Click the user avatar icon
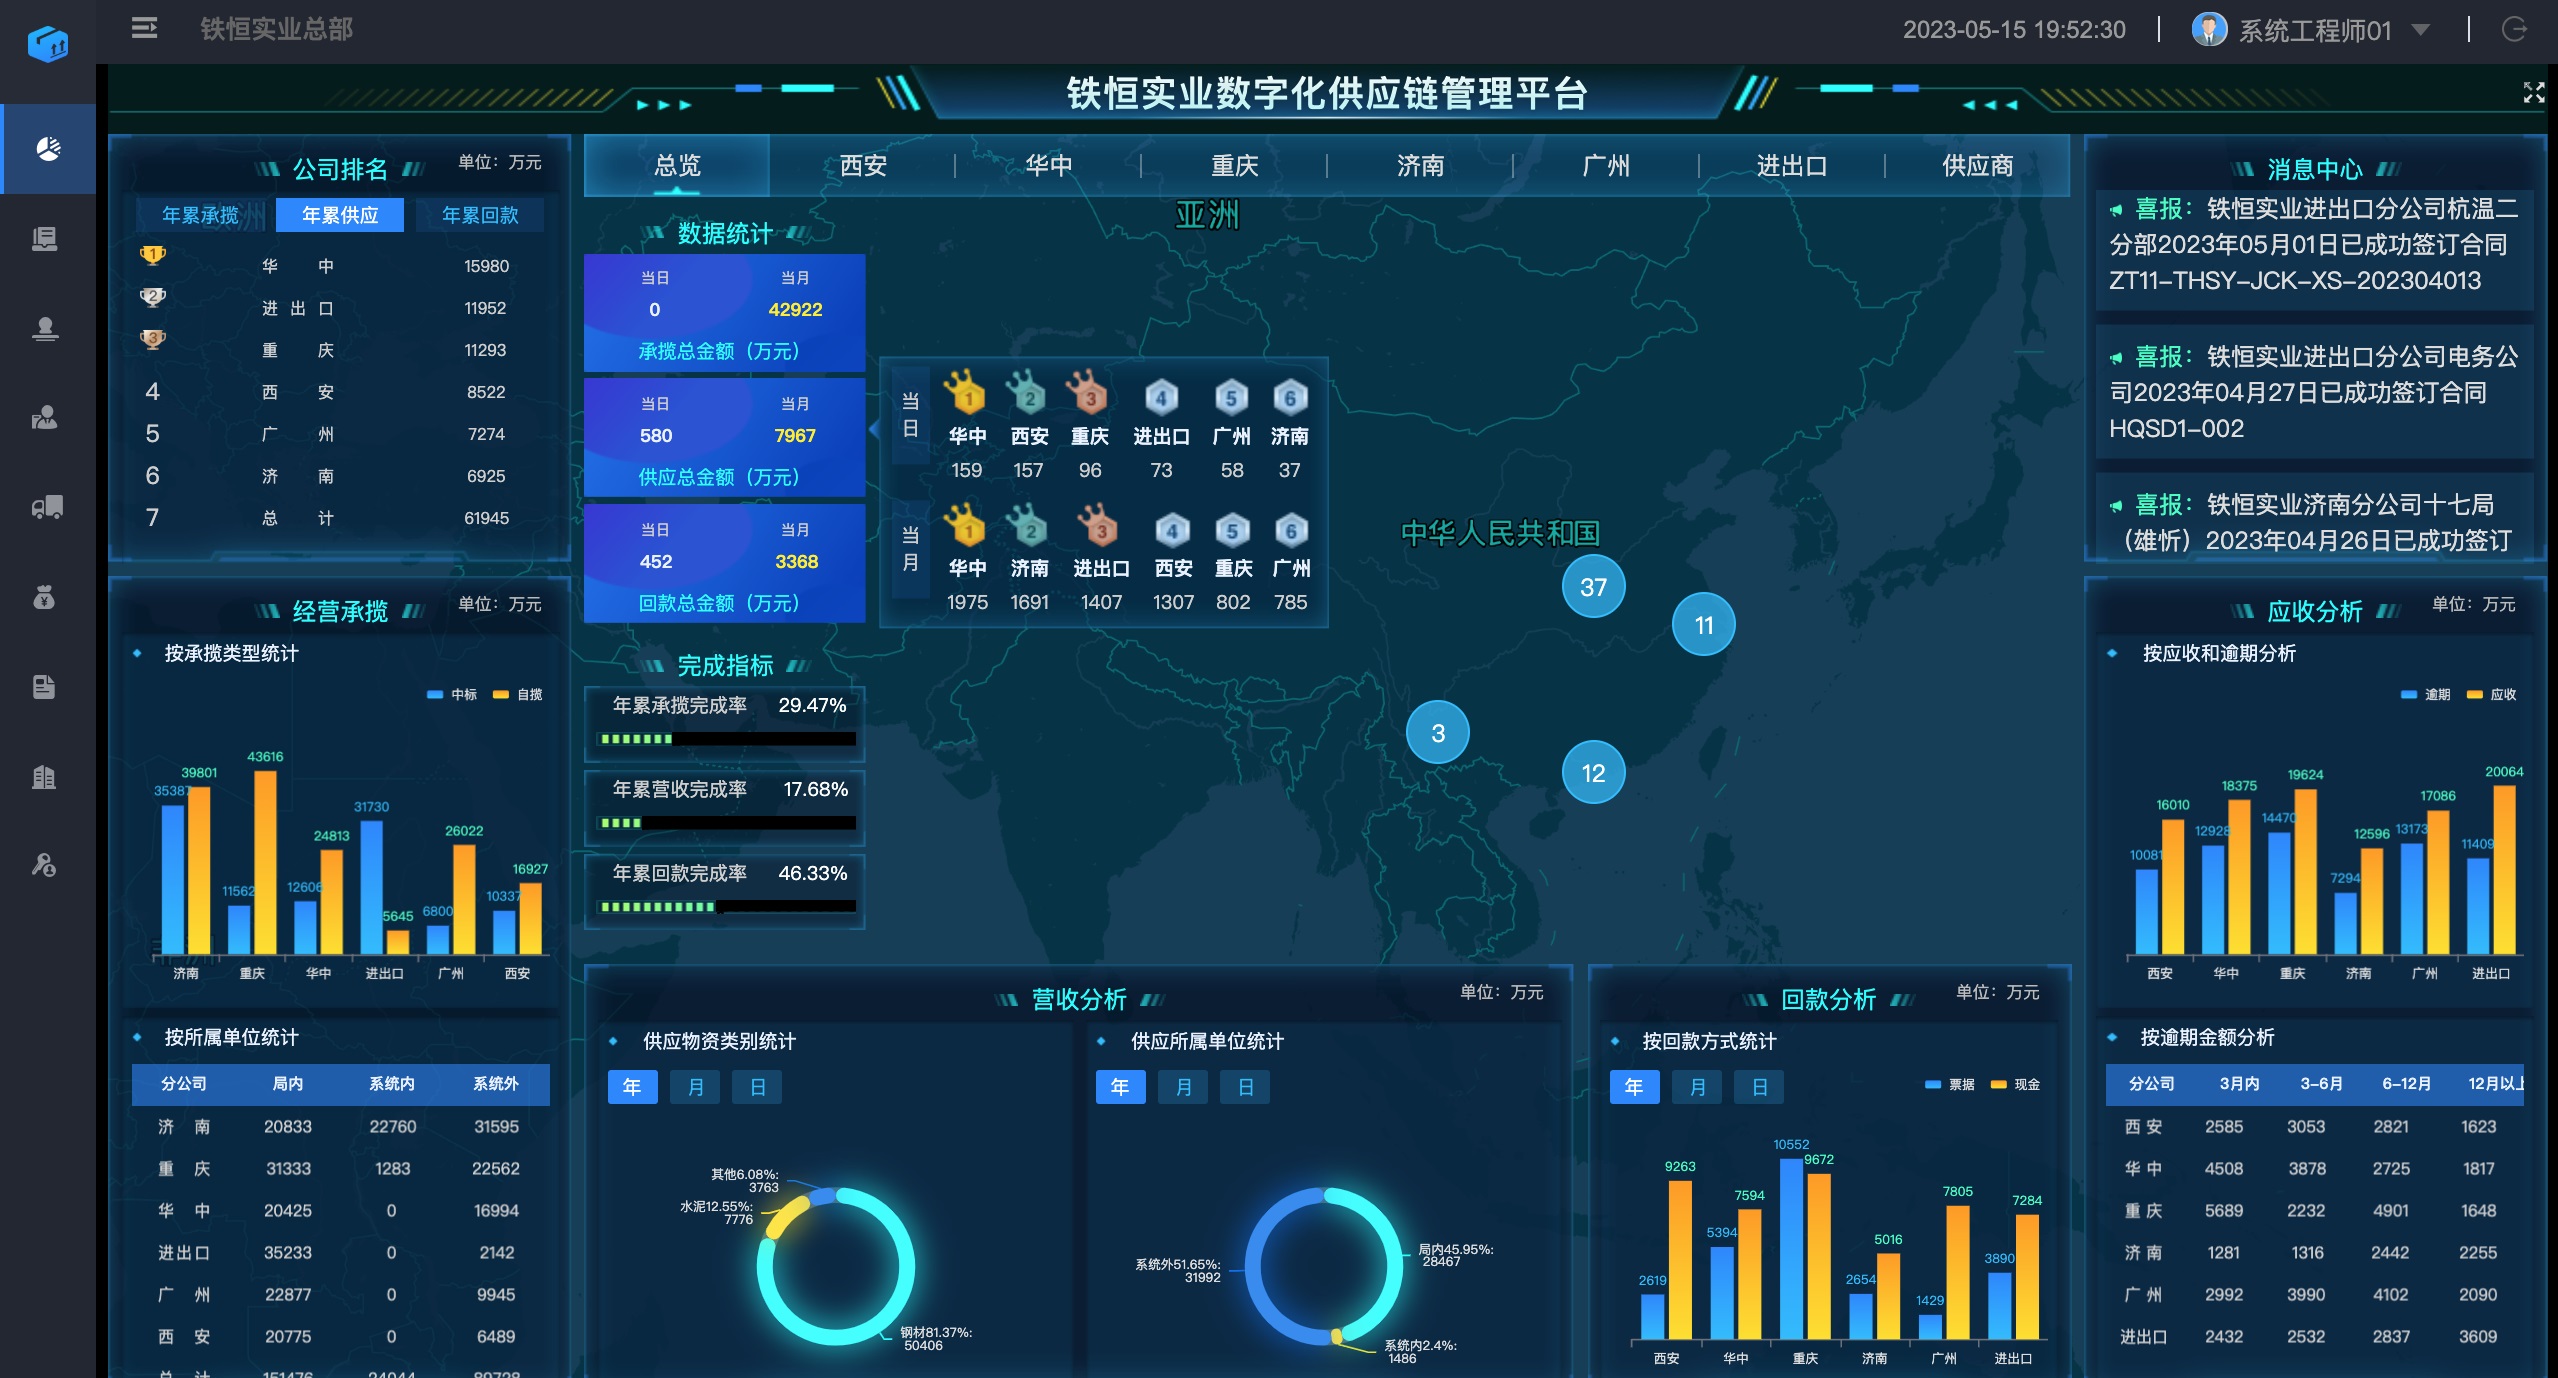The width and height of the screenshot is (2558, 1378). coord(2208,29)
